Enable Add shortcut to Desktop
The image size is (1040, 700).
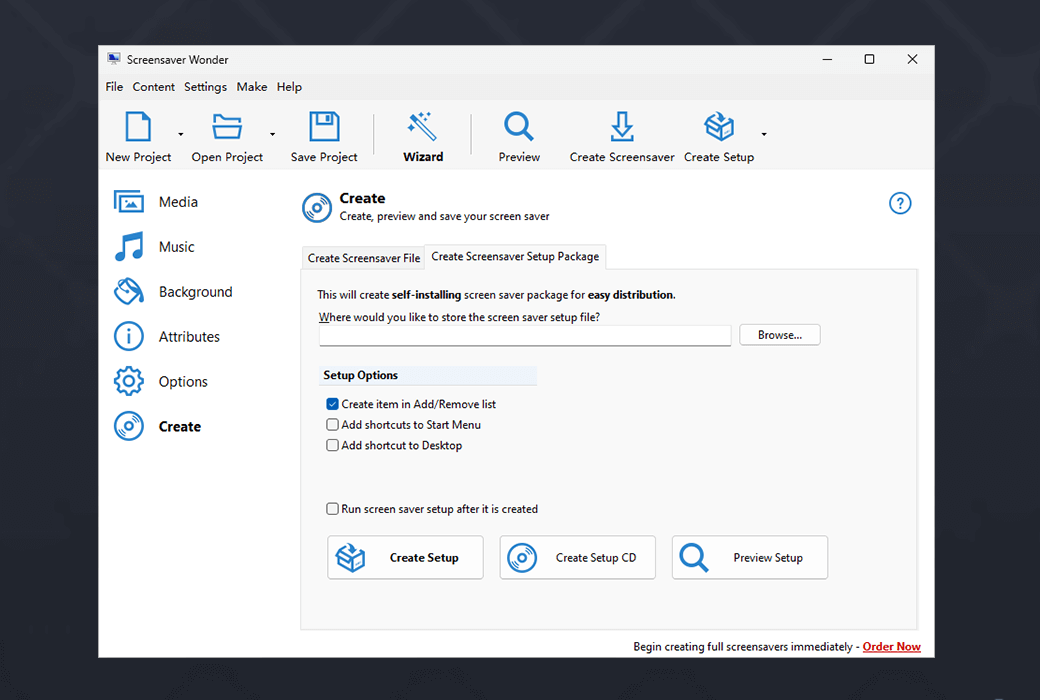point(332,445)
